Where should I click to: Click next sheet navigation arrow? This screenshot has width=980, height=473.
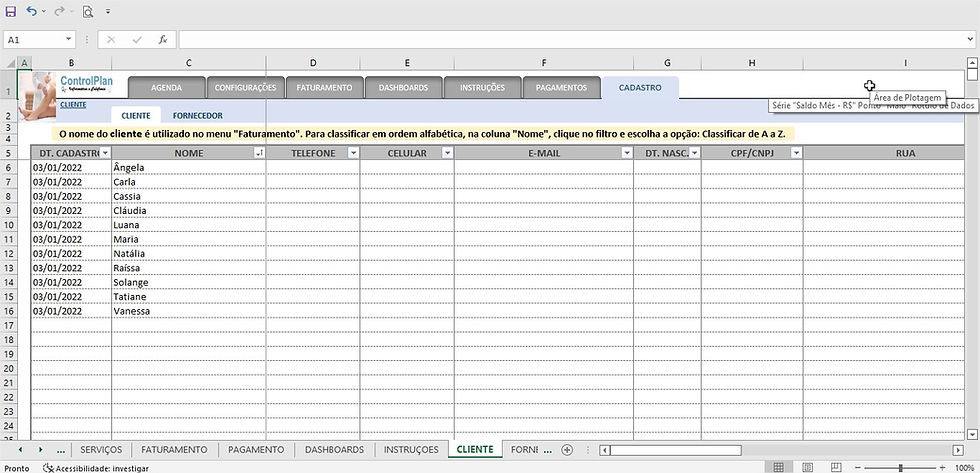click(x=41, y=450)
